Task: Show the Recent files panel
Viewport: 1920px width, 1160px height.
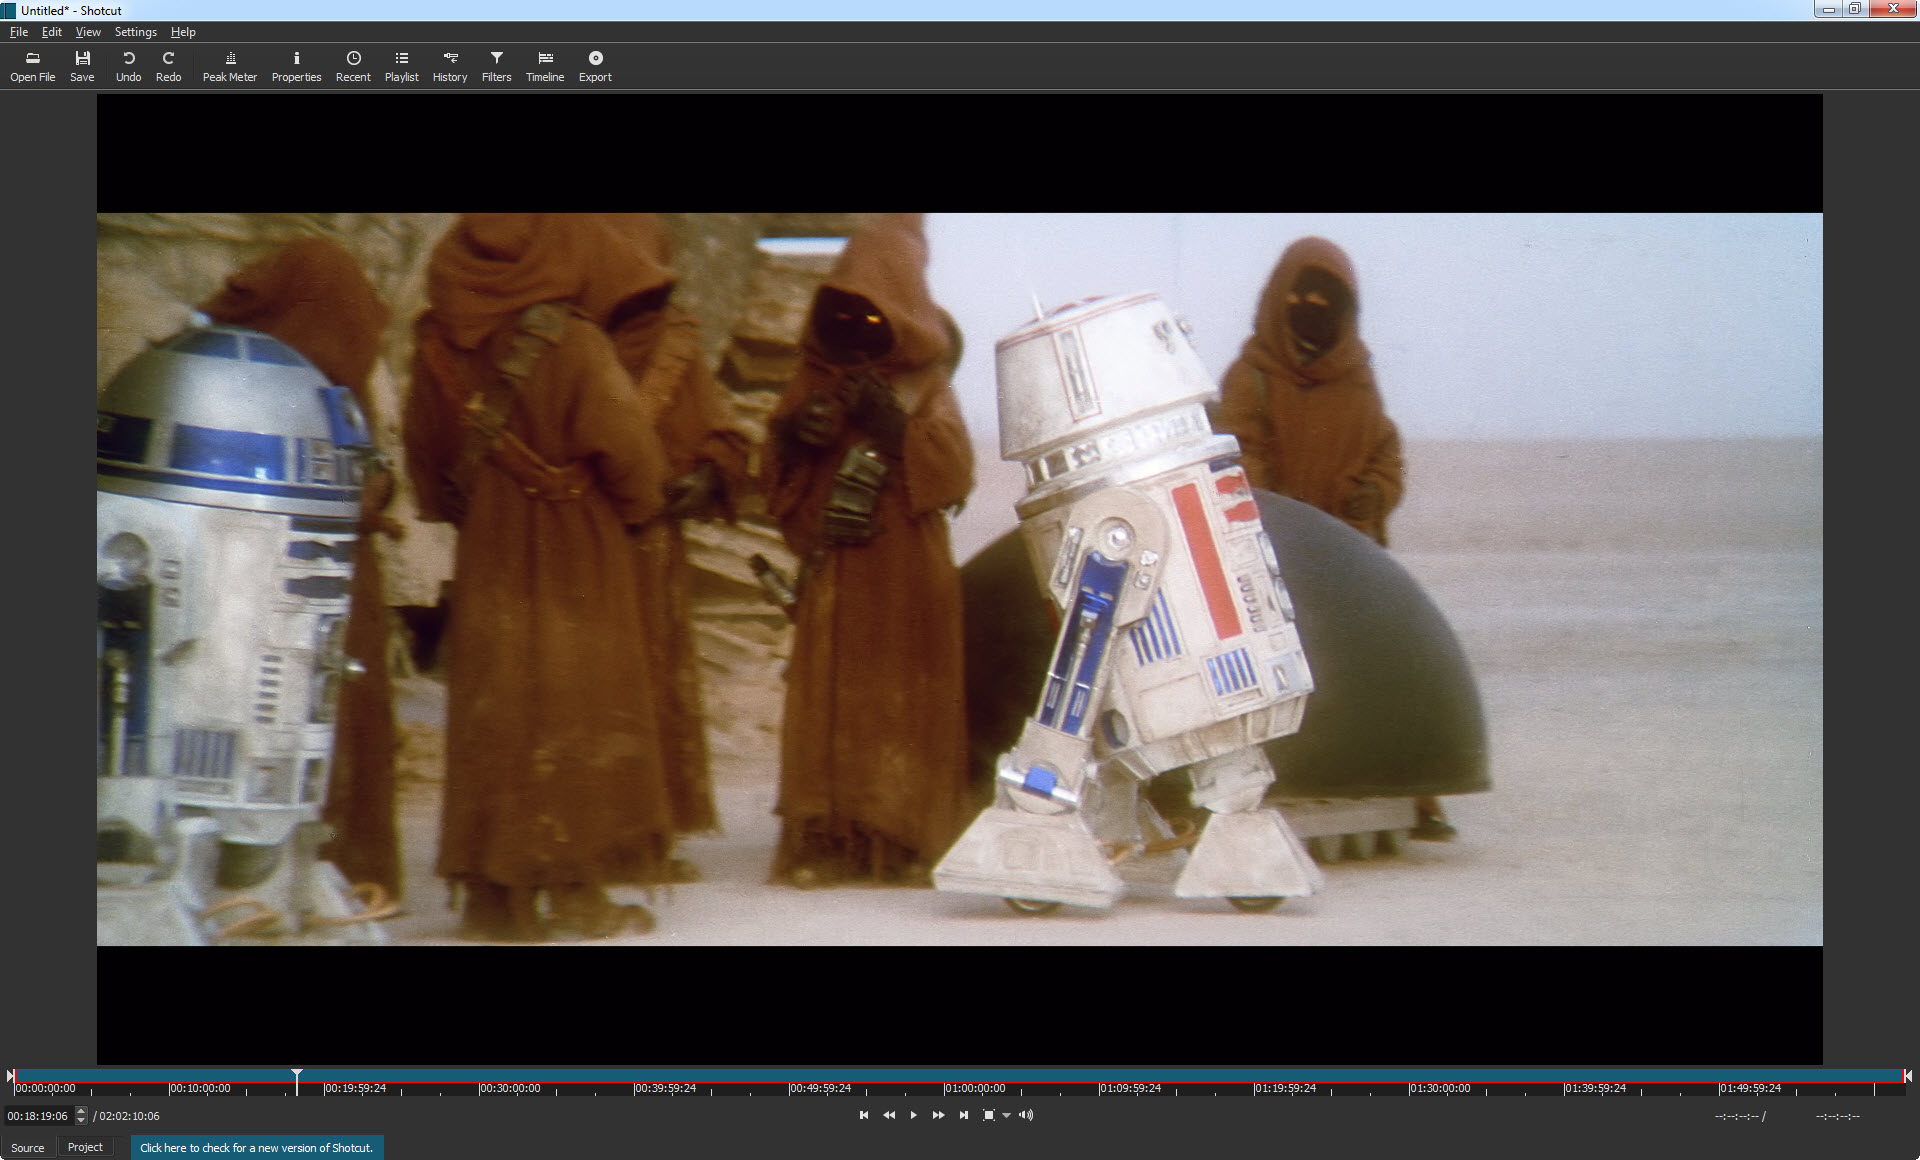Action: coord(353,66)
